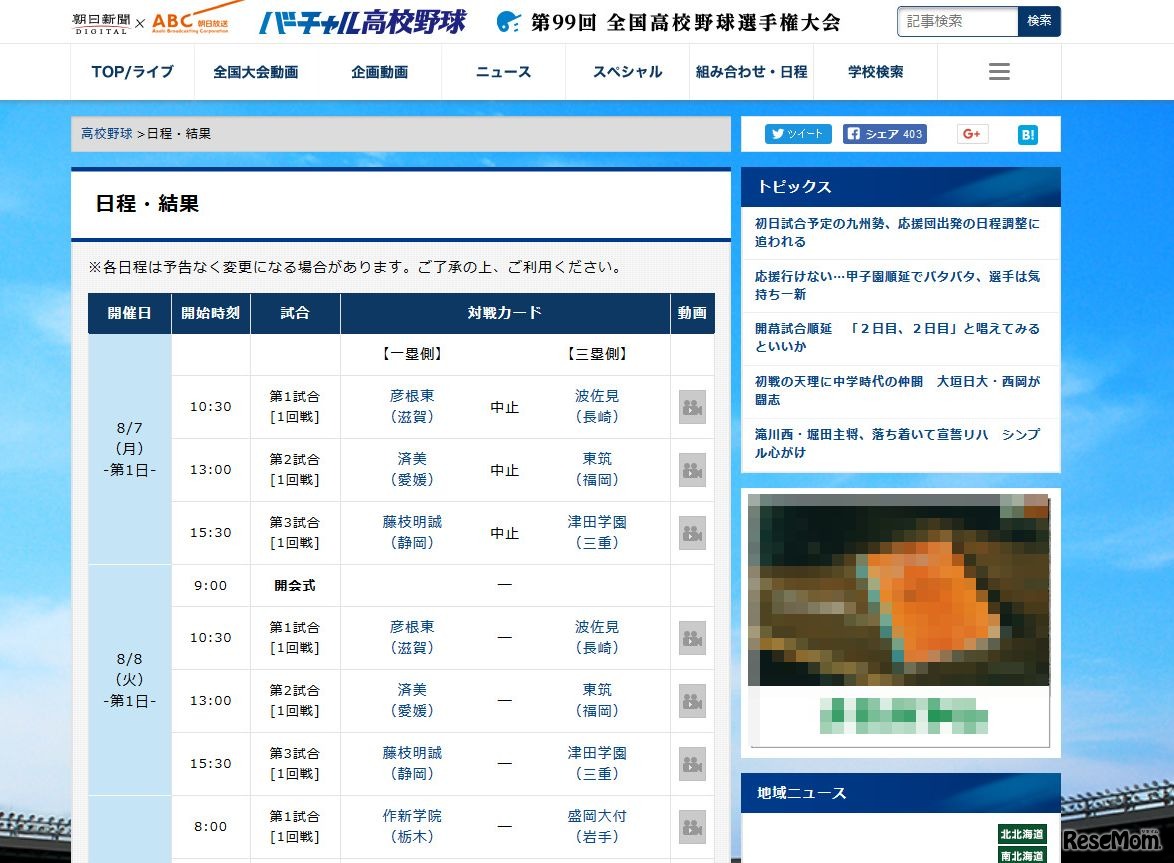Click the 開始時刻 column header
Screen dimensions: 1174x863
pyautogui.click(x=210, y=313)
